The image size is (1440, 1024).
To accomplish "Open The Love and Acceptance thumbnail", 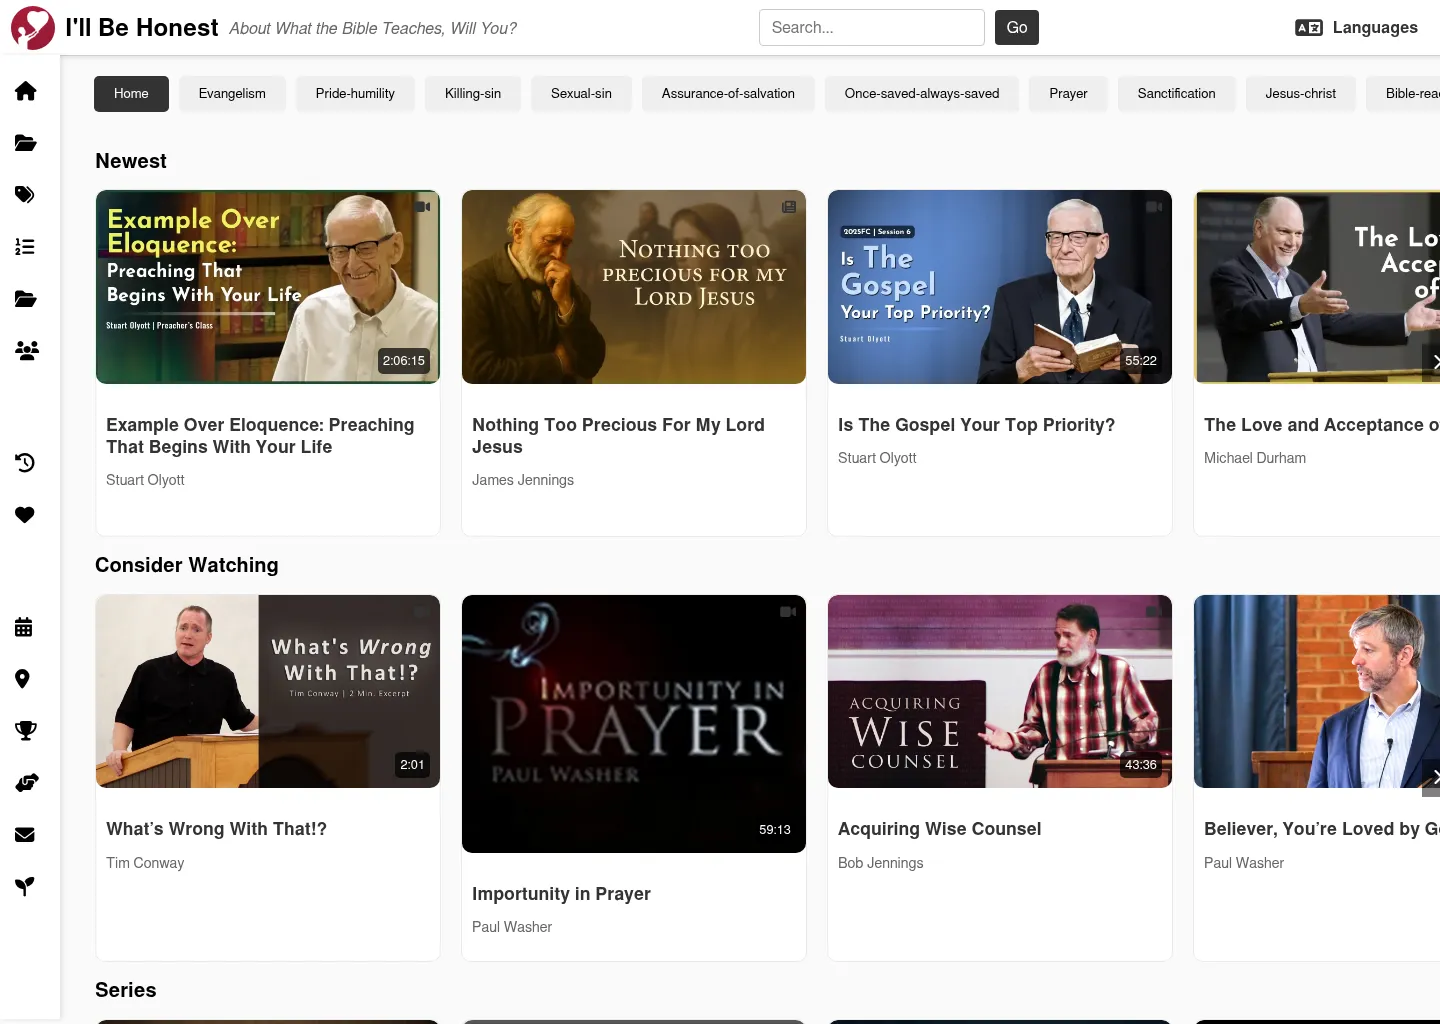I will 1317,287.
